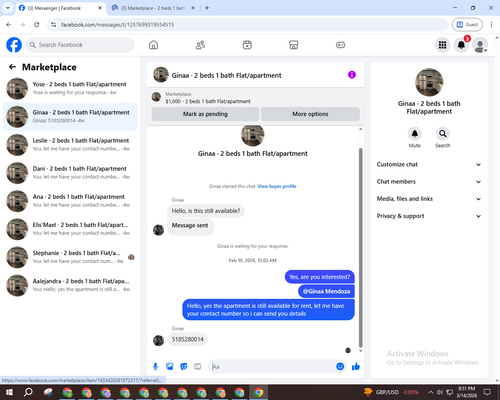500x400 pixels.
Task: Open the Facebook menu grid icon
Action: point(442,45)
